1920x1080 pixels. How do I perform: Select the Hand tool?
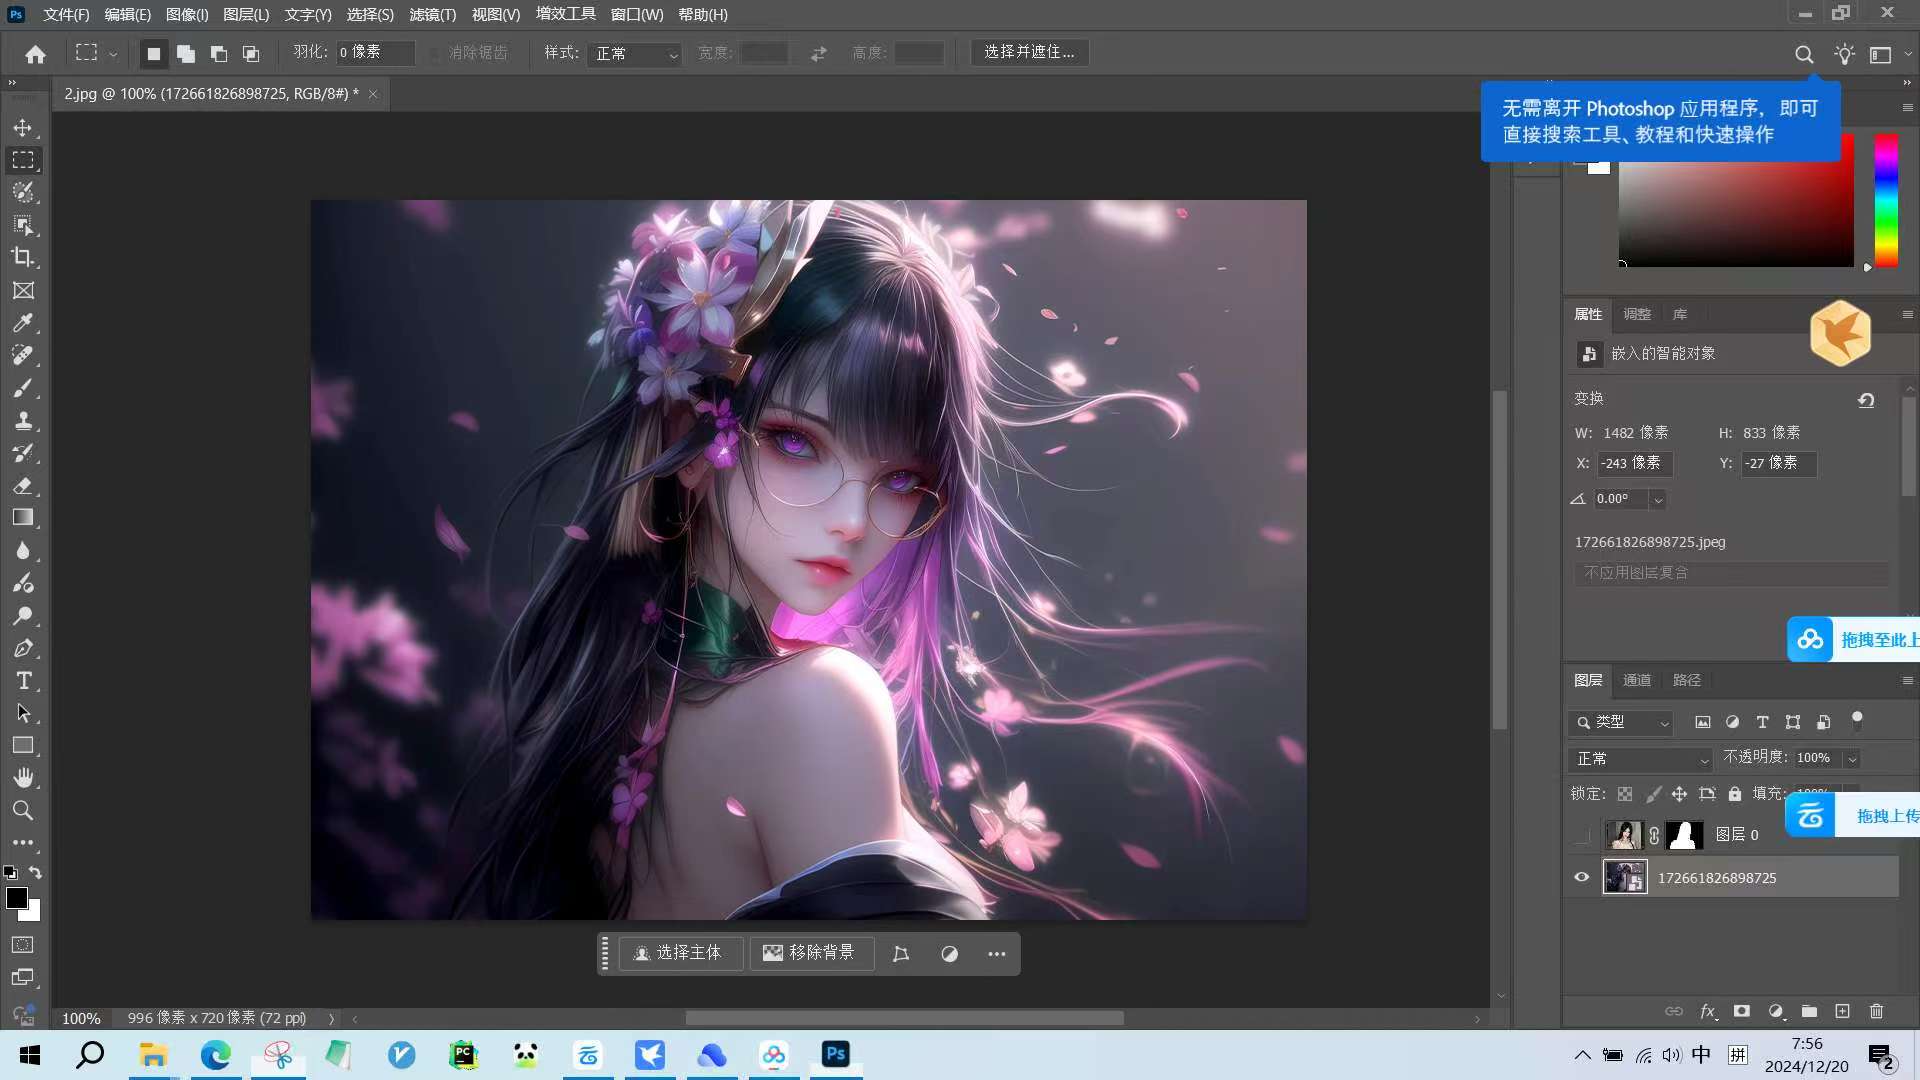23,778
